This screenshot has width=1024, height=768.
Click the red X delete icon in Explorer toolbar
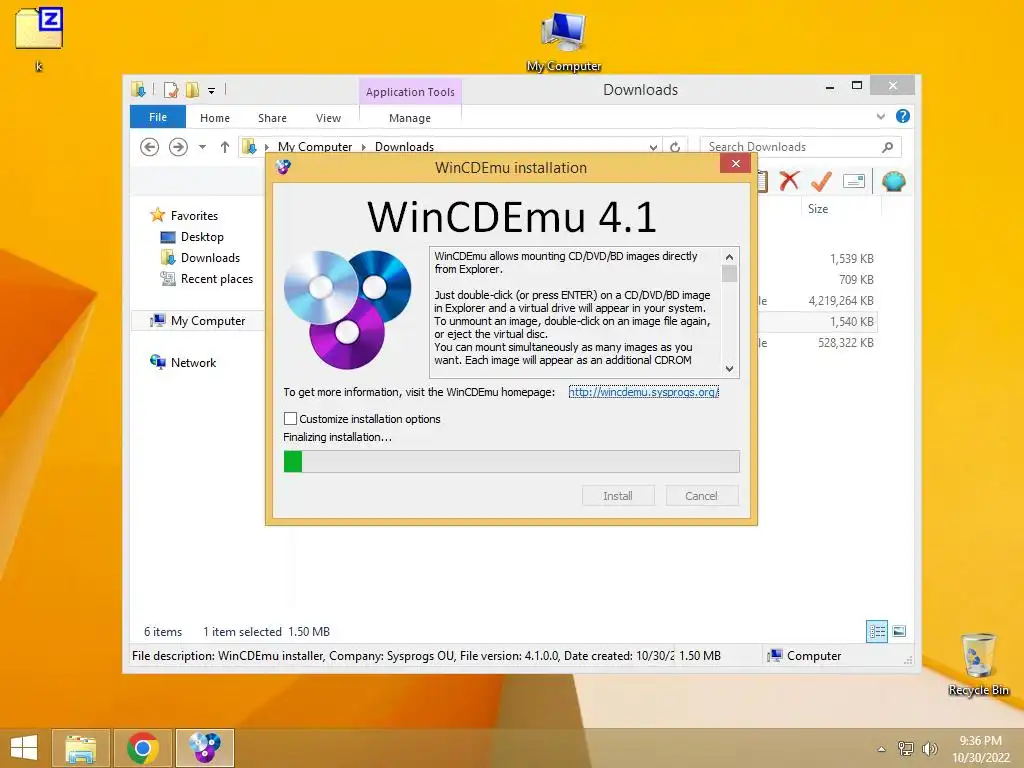pyautogui.click(x=789, y=181)
